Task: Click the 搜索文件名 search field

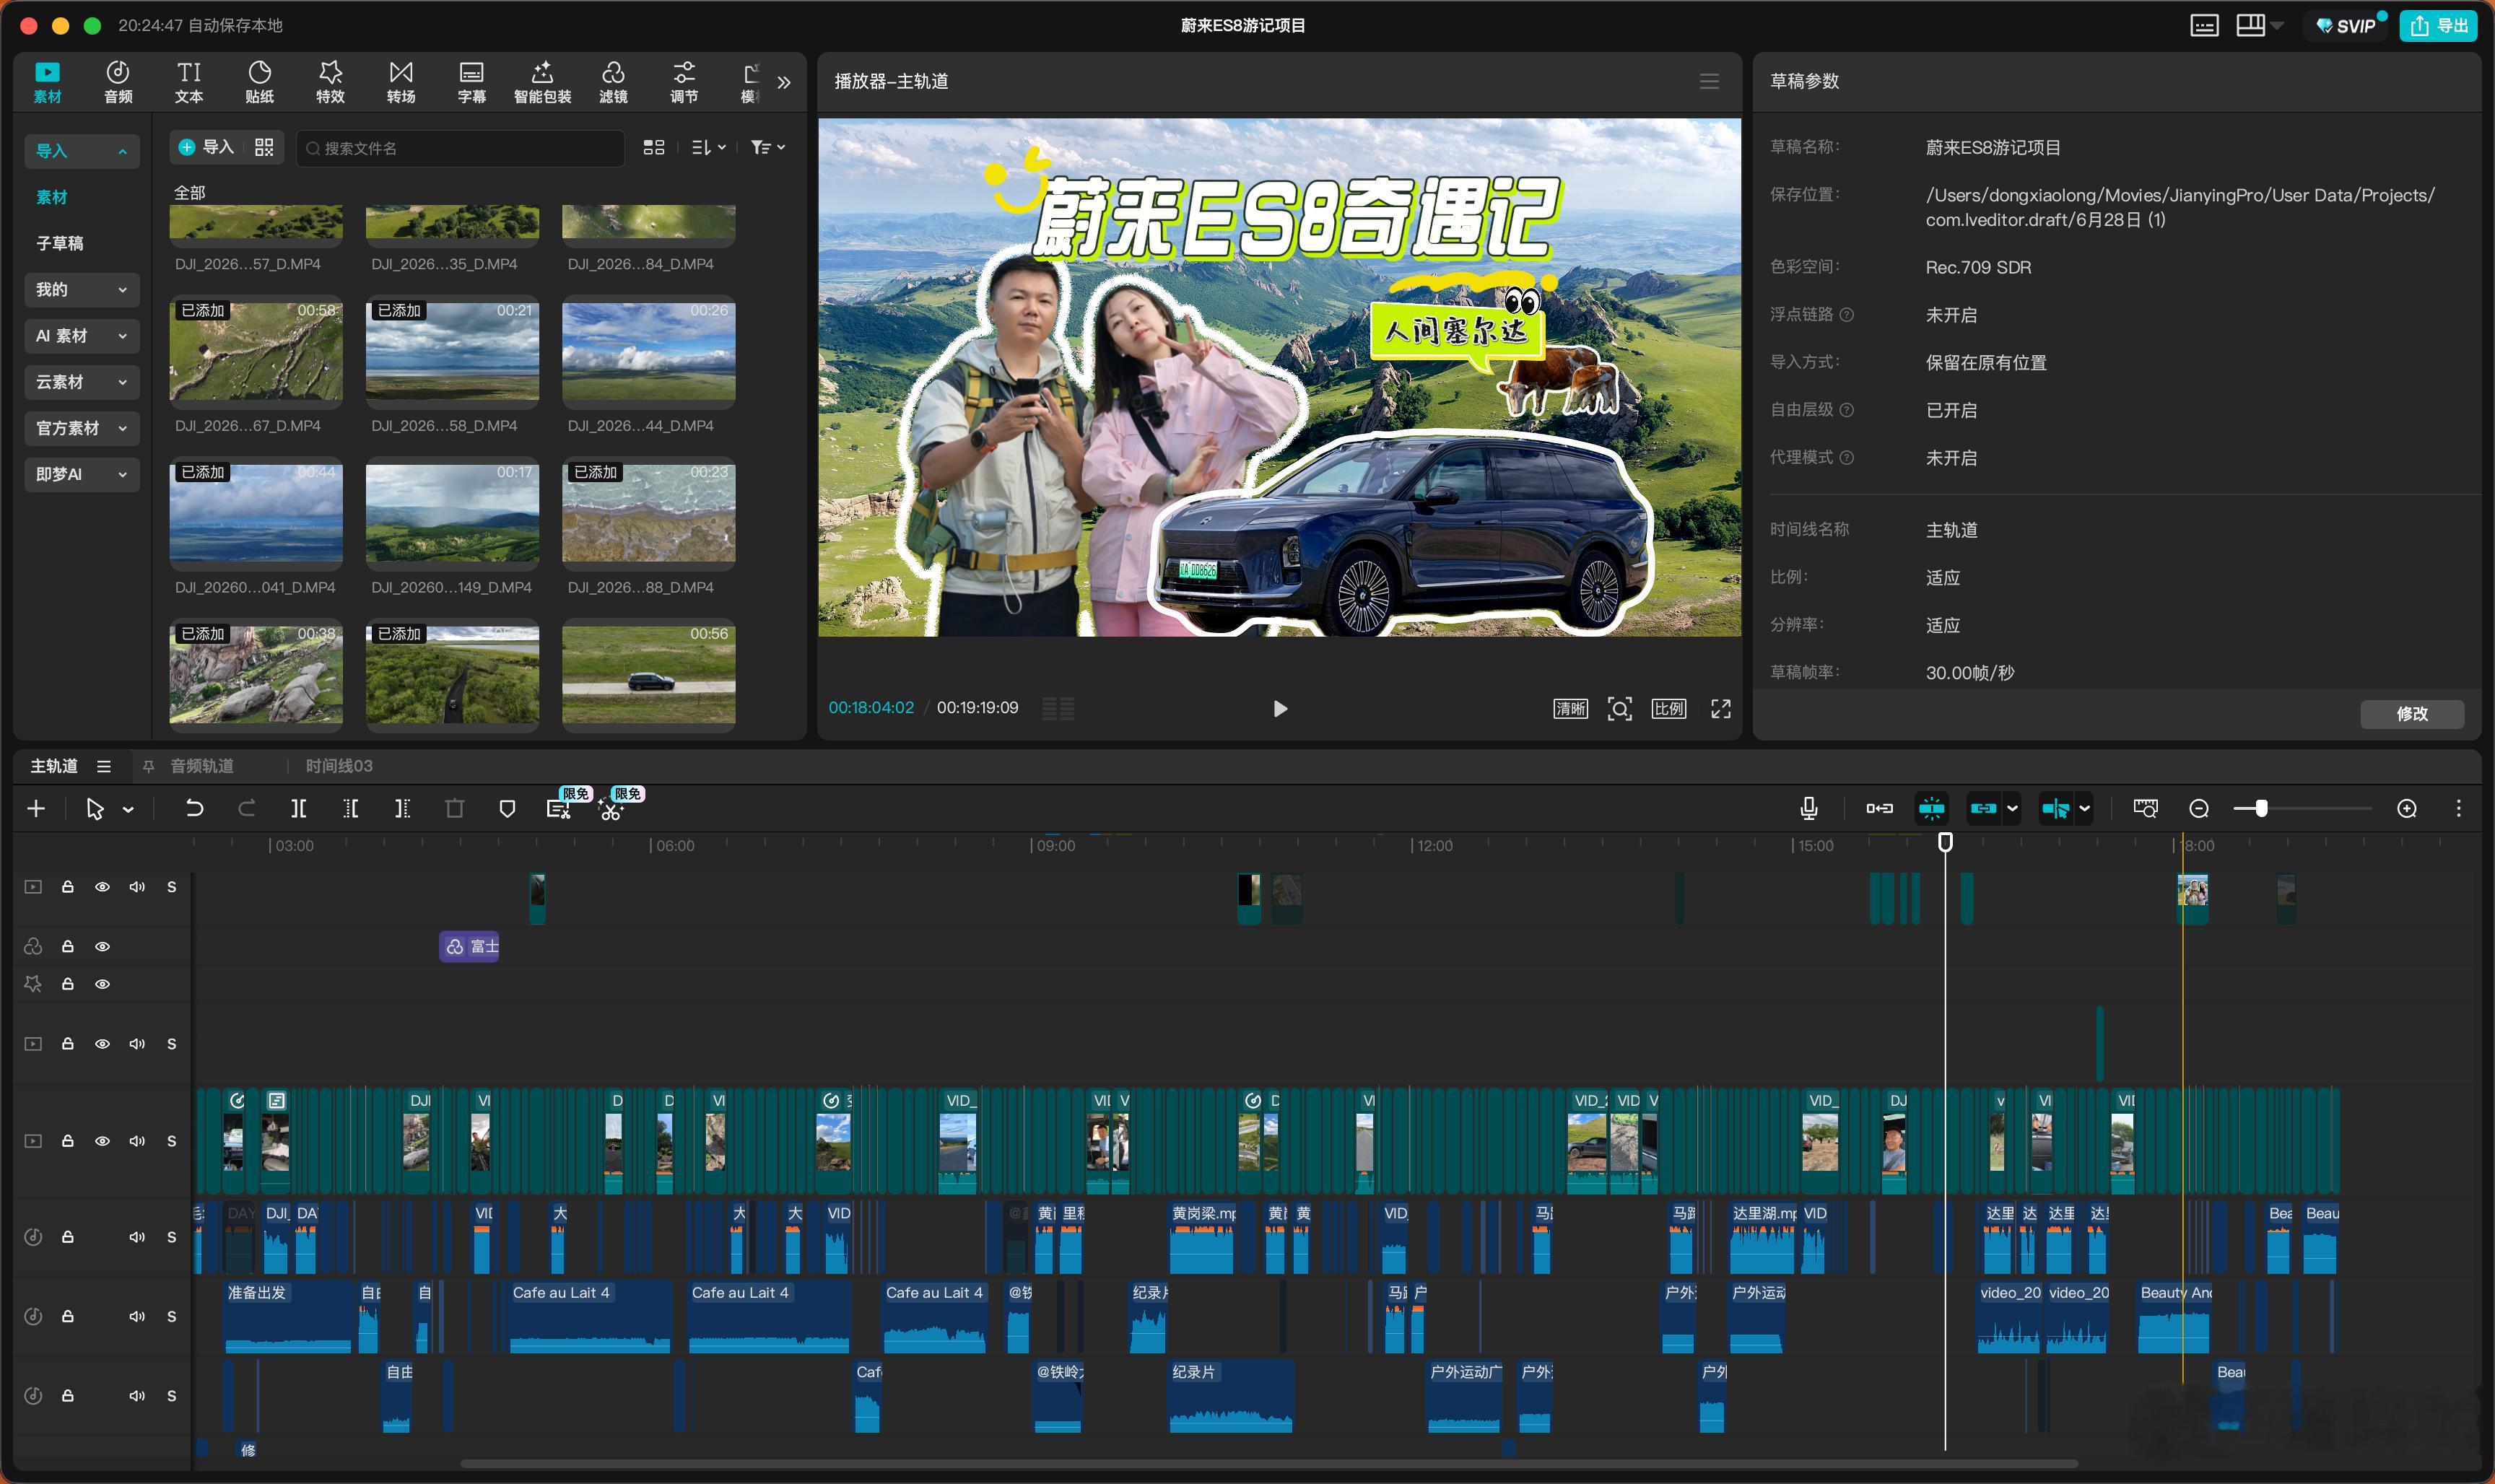Action: pos(460,148)
